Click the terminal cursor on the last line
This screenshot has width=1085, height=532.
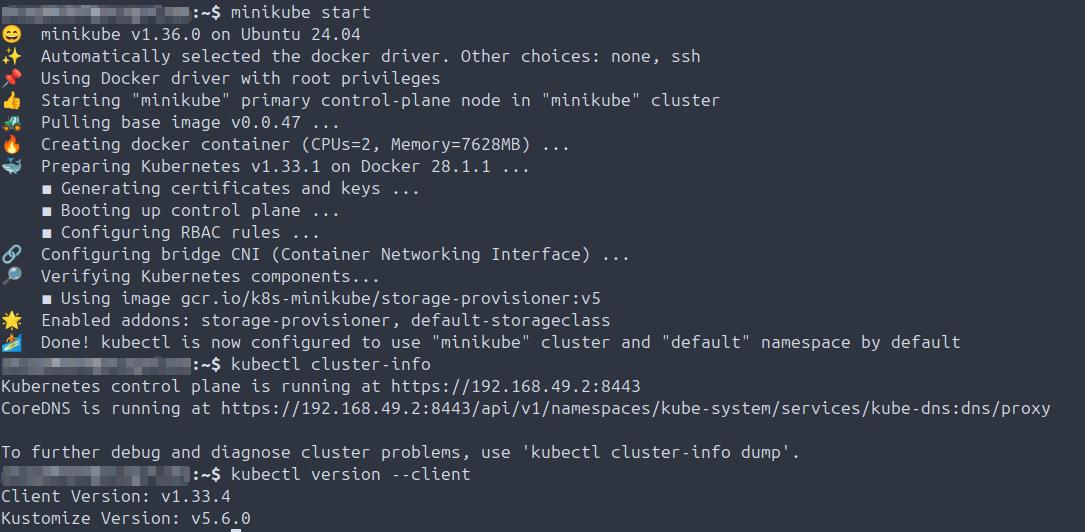236,529
